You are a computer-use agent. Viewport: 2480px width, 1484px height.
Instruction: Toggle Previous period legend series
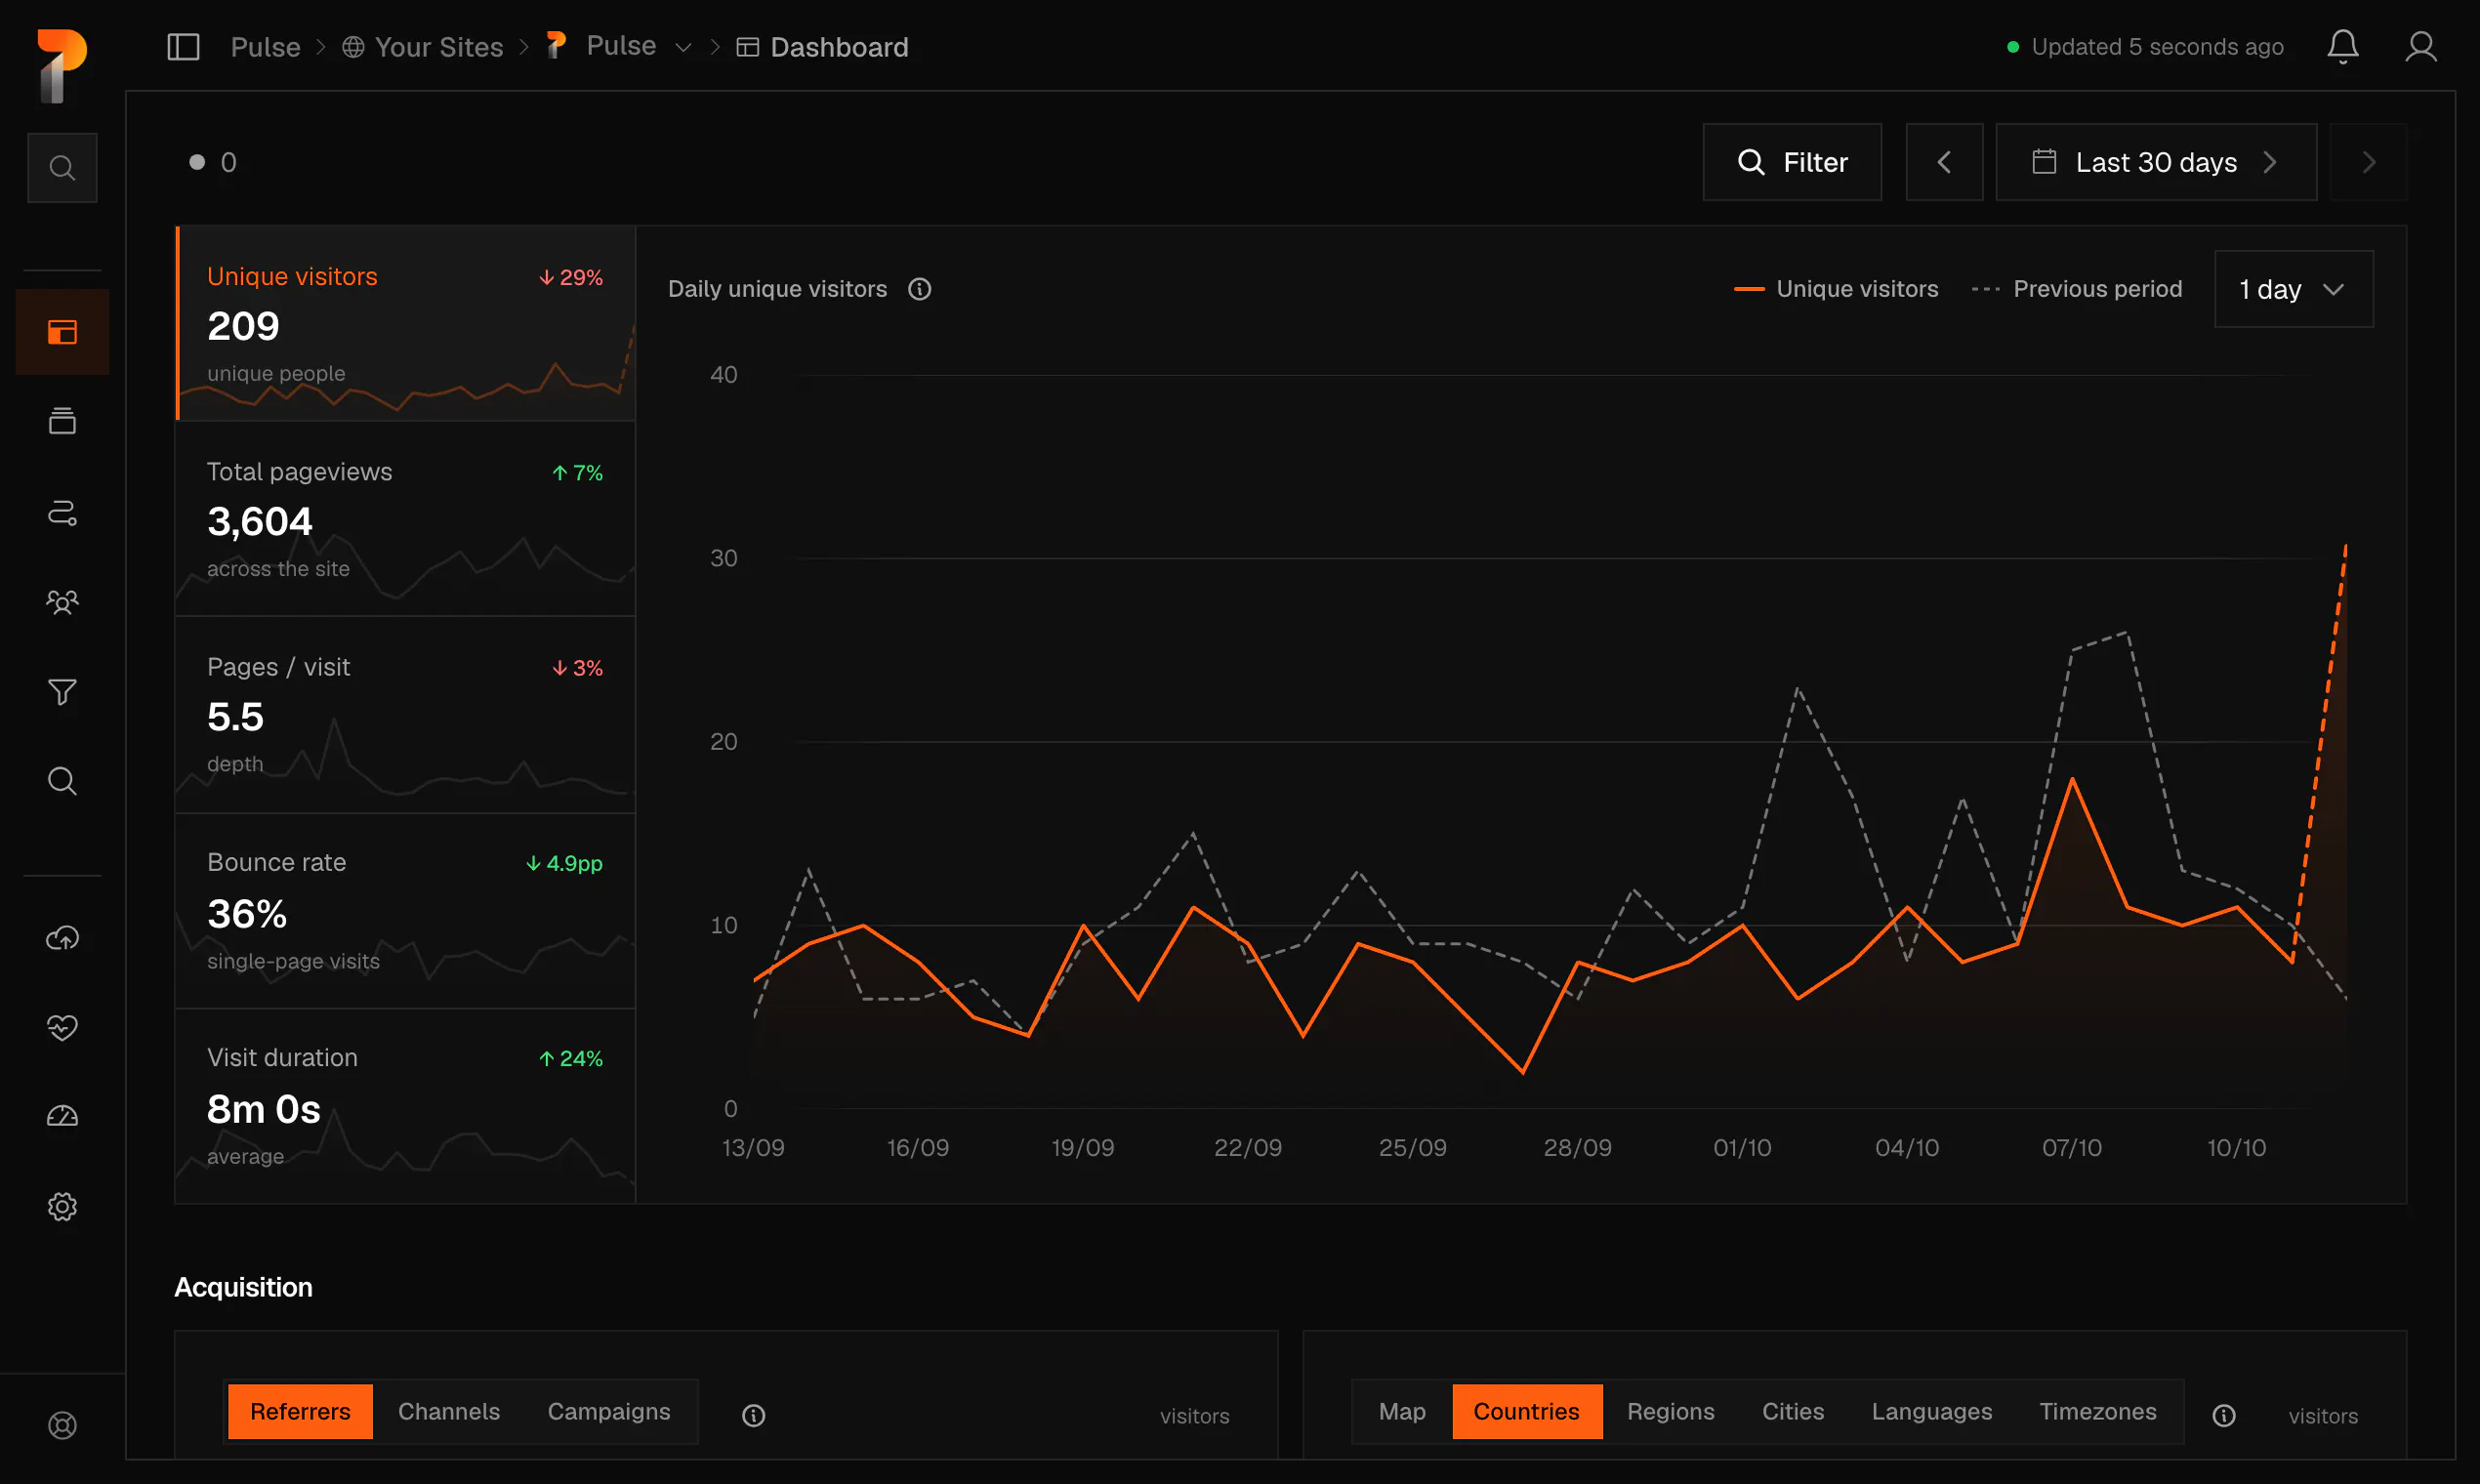pos(2076,289)
